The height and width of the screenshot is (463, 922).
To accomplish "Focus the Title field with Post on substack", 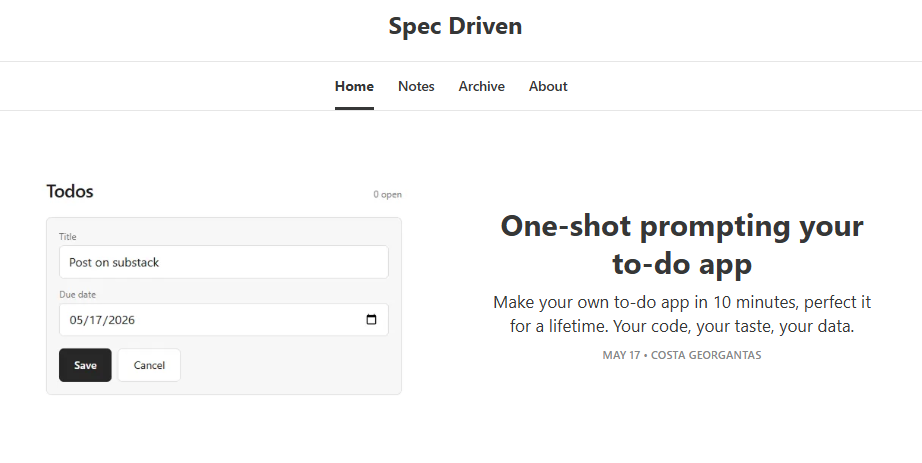I will pos(223,262).
